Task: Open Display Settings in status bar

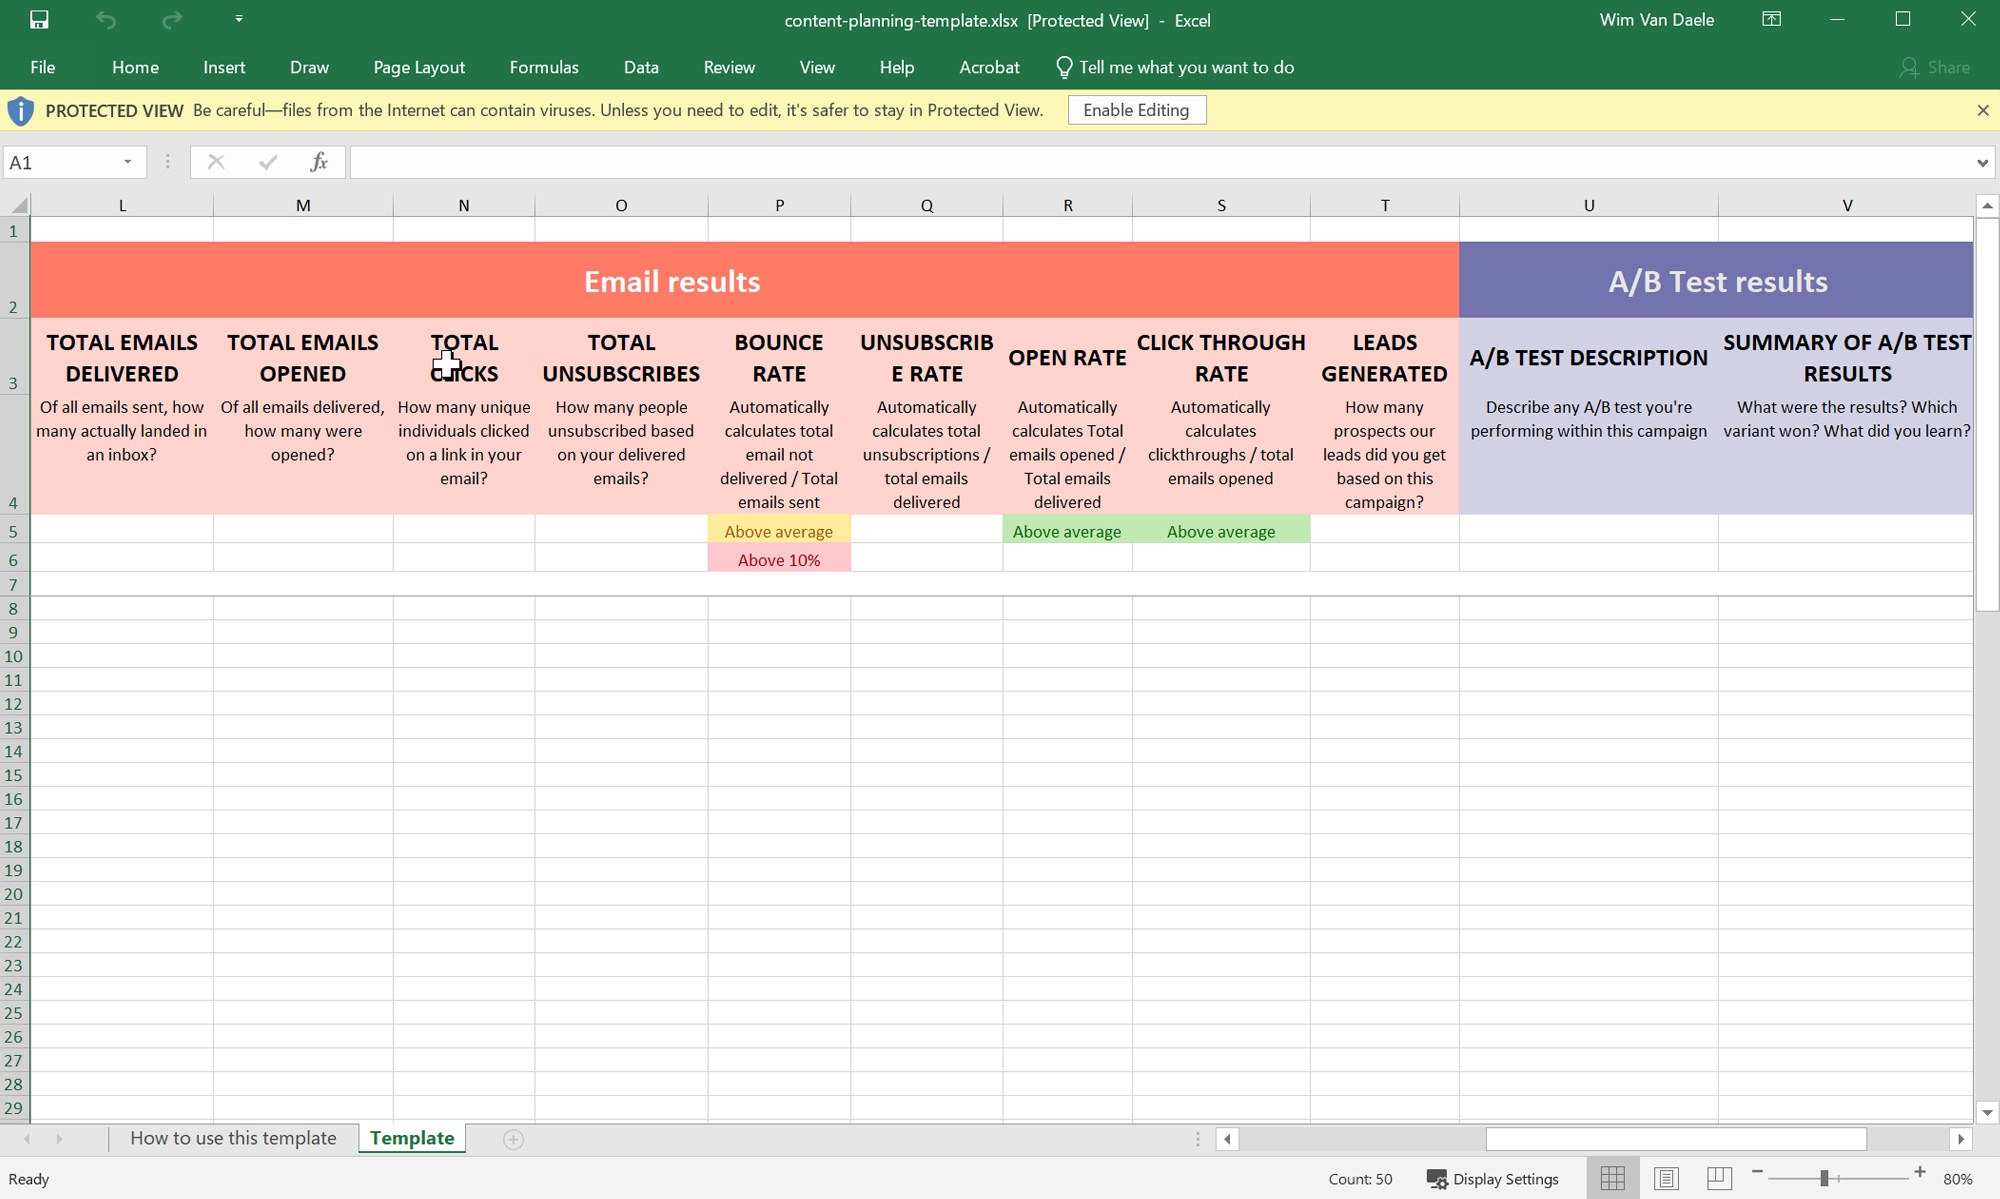Action: [1492, 1179]
